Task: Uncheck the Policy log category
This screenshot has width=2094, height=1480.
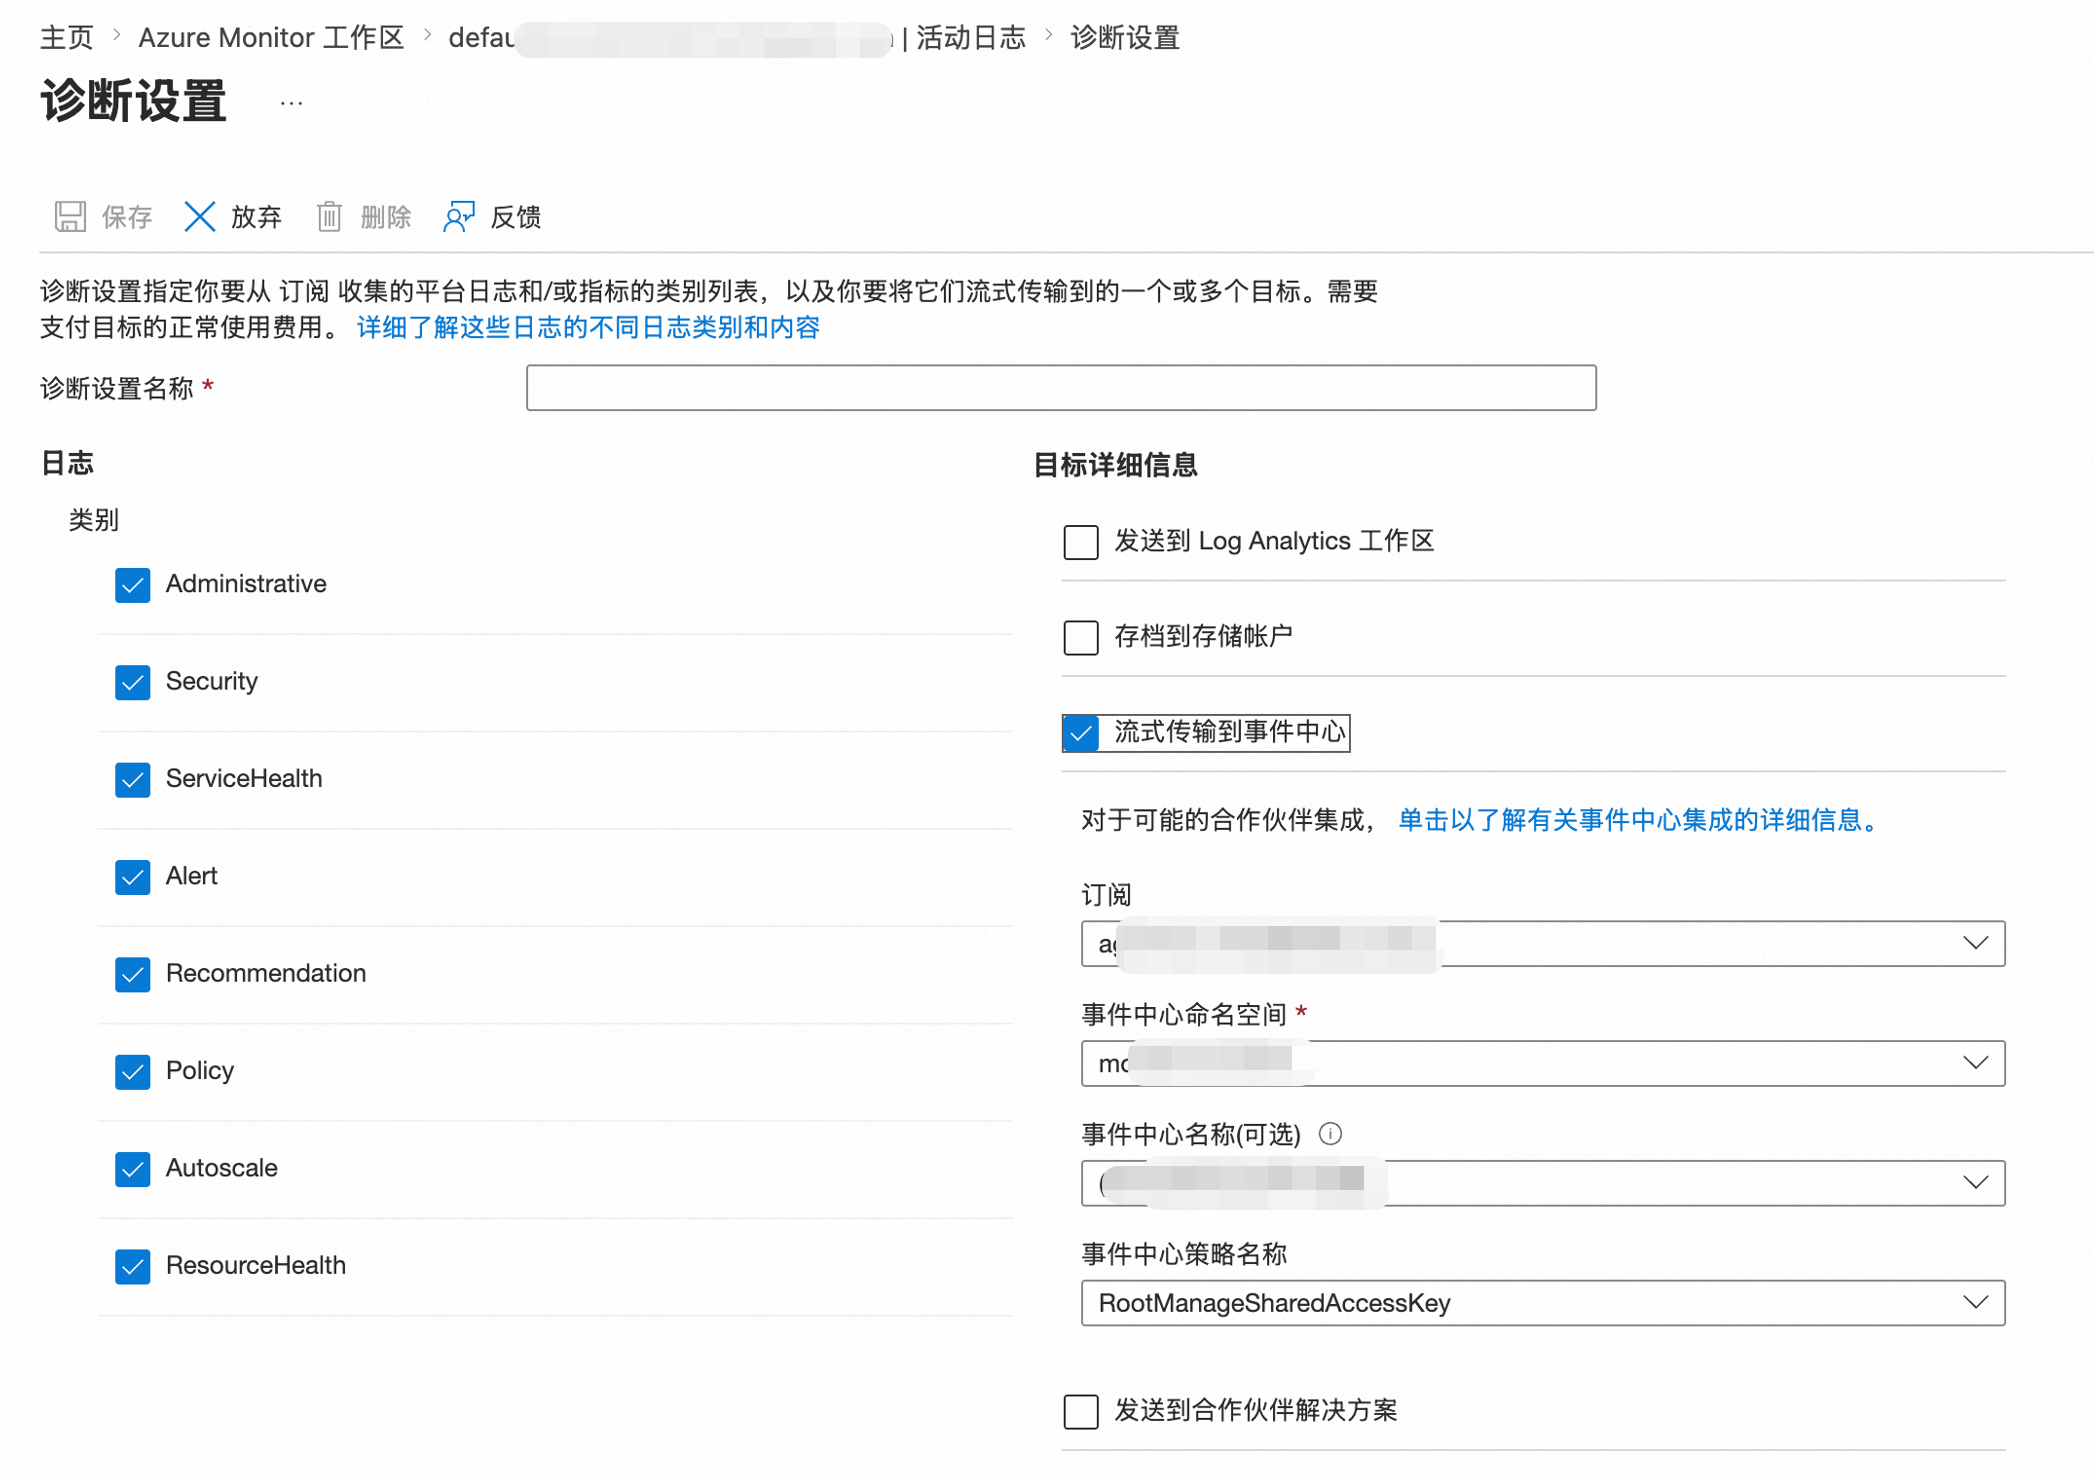Action: pos(132,1072)
